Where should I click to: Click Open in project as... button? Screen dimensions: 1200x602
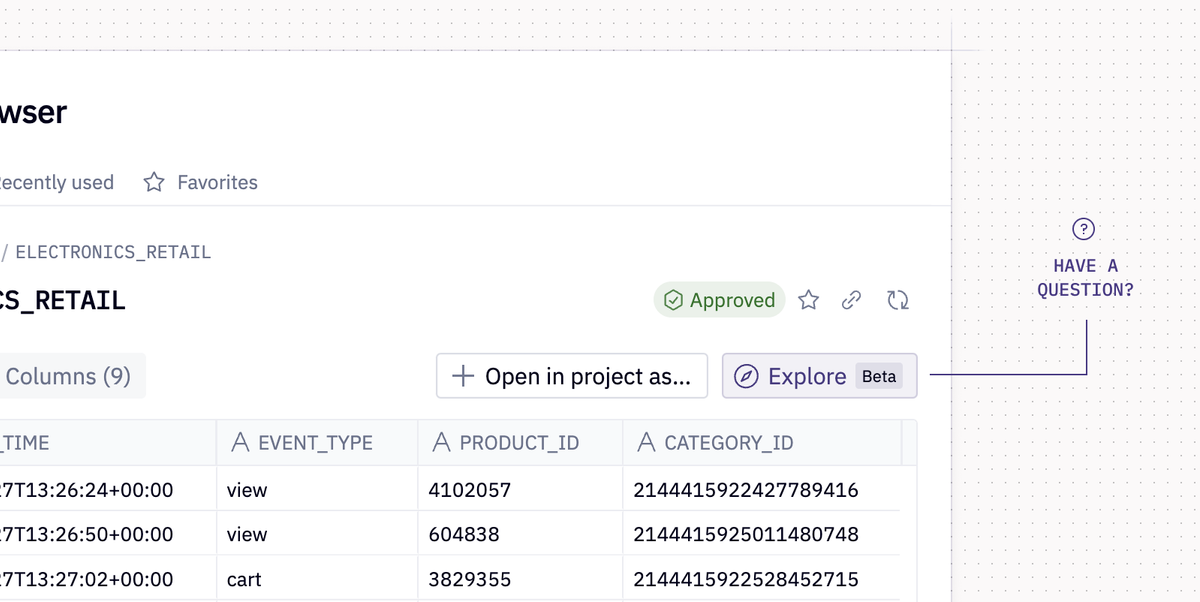coord(572,376)
